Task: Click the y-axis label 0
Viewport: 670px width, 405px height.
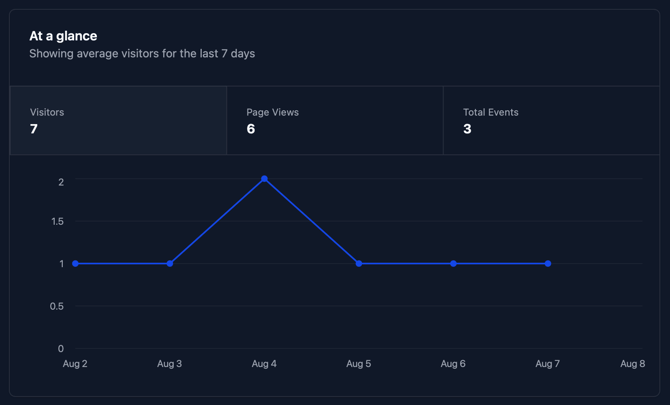Action: pyautogui.click(x=61, y=349)
